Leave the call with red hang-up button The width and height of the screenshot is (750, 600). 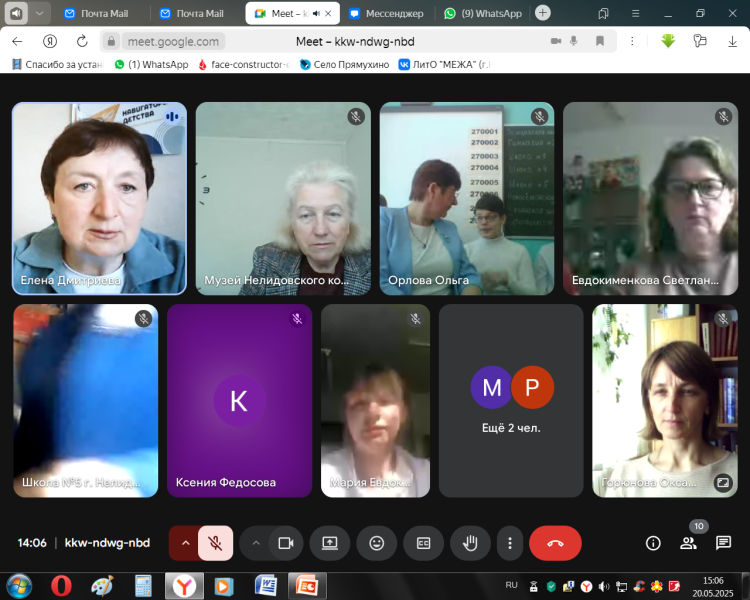click(555, 543)
